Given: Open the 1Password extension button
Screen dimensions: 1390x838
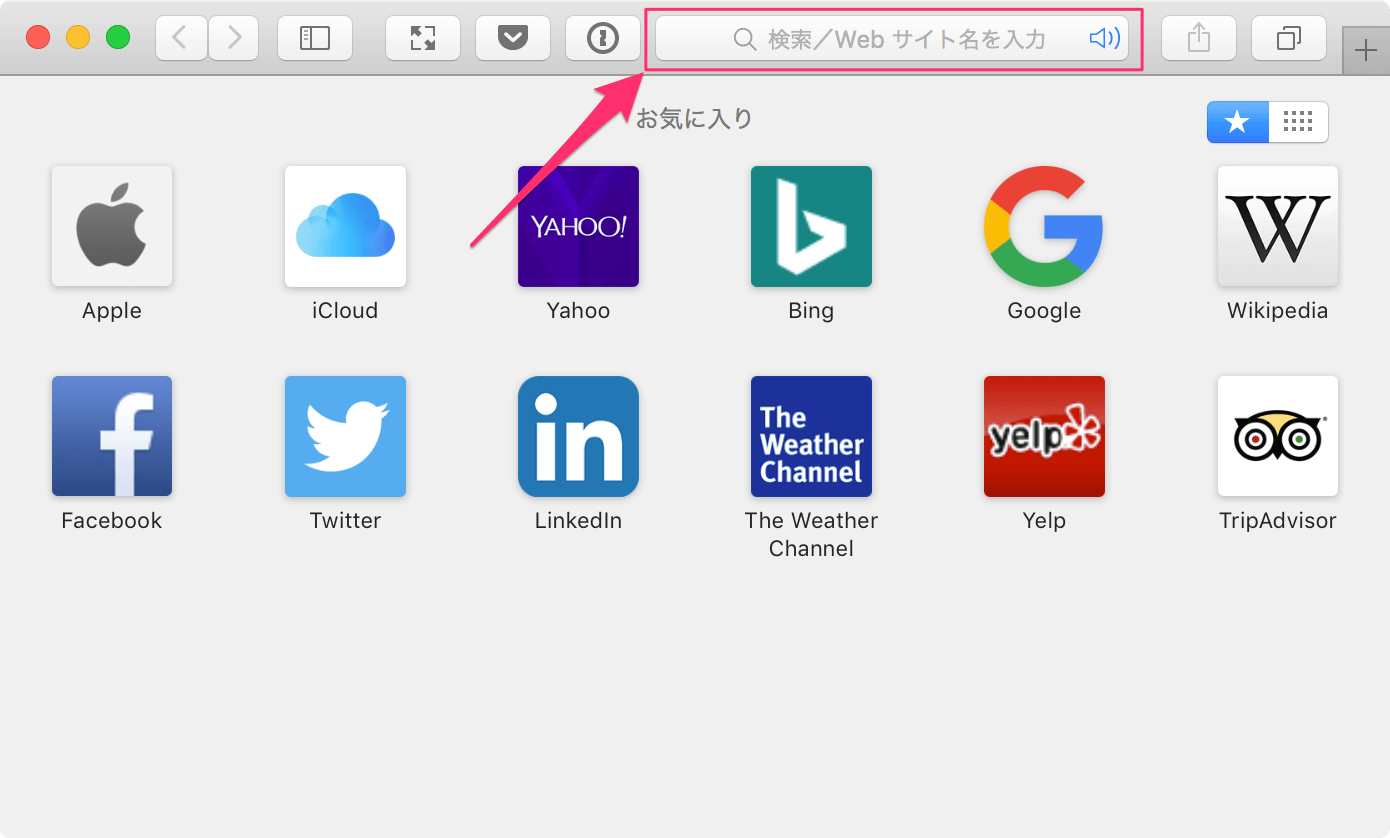Looking at the screenshot, I should 603,38.
